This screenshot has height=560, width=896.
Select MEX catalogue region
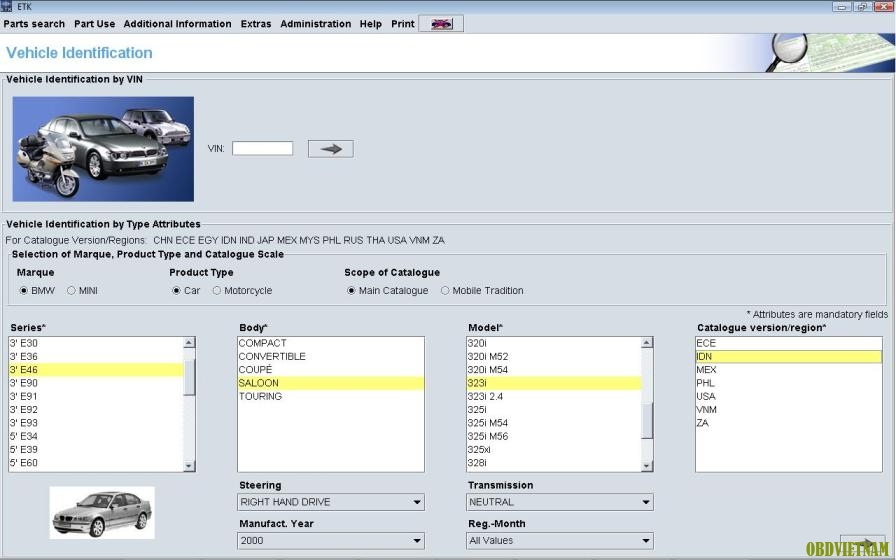(x=789, y=370)
